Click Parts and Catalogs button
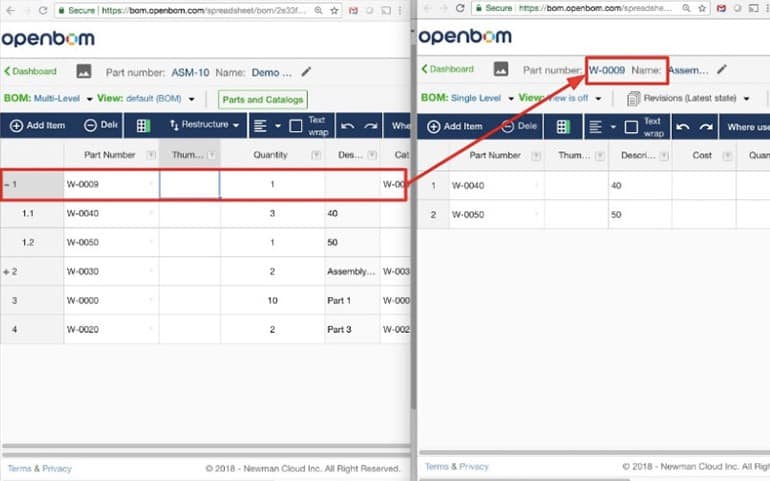Image resolution: width=770 pixels, height=481 pixels. pyautogui.click(x=263, y=99)
